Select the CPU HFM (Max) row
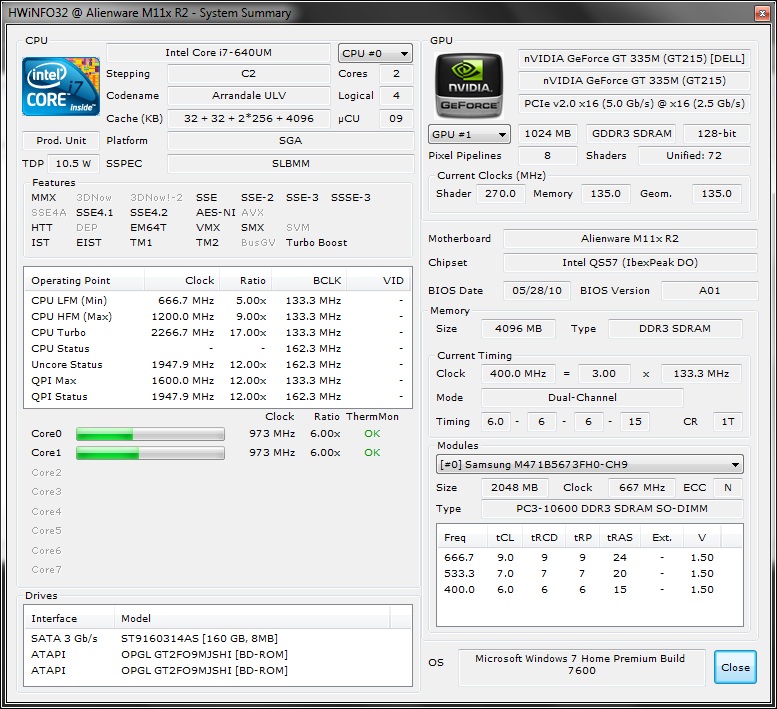Image resolution: width=777 pixels, height=709 pixels. pyautogui.click(x=218, y=317)
